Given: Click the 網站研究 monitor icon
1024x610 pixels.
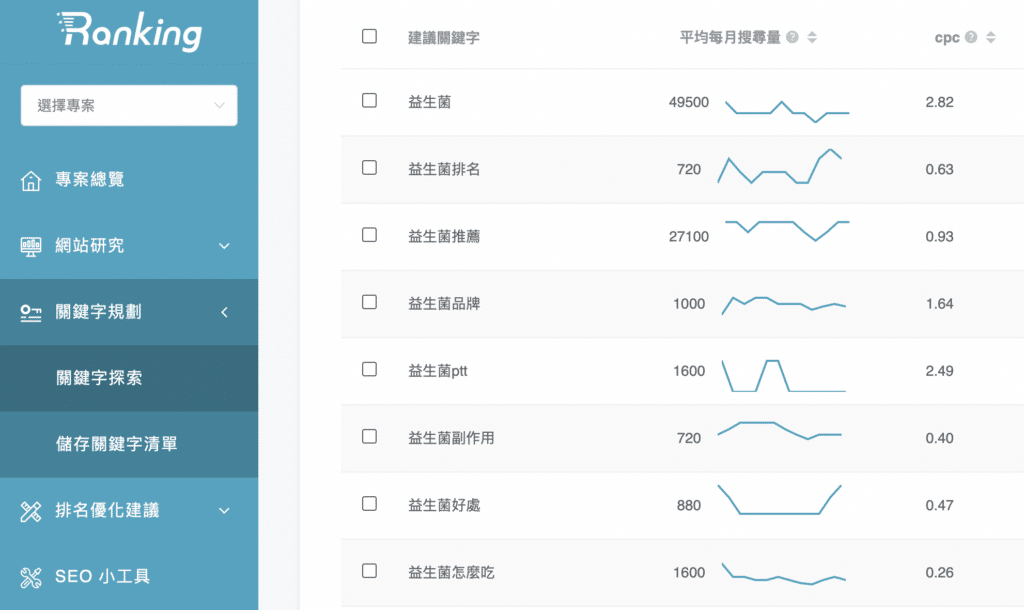Looking at the screenshot, I should (31, 246).
